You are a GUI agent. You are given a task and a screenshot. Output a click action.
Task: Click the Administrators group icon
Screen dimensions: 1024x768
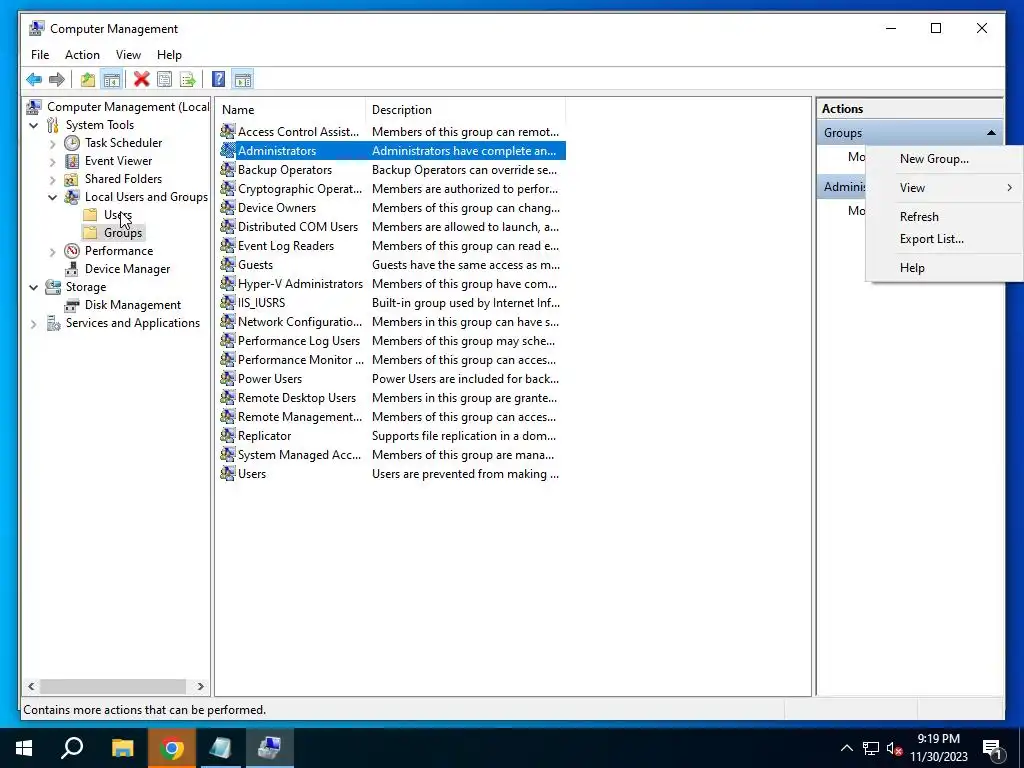click(x=227, y=151)
